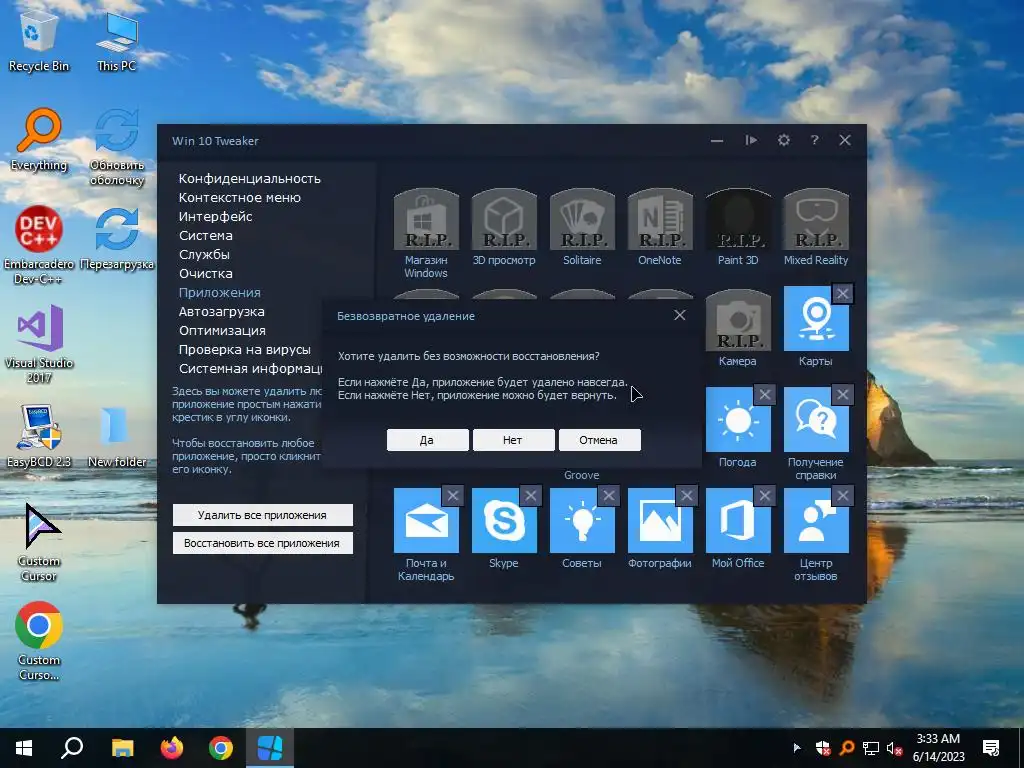Remove Советы via its corner X

[609, 496]
